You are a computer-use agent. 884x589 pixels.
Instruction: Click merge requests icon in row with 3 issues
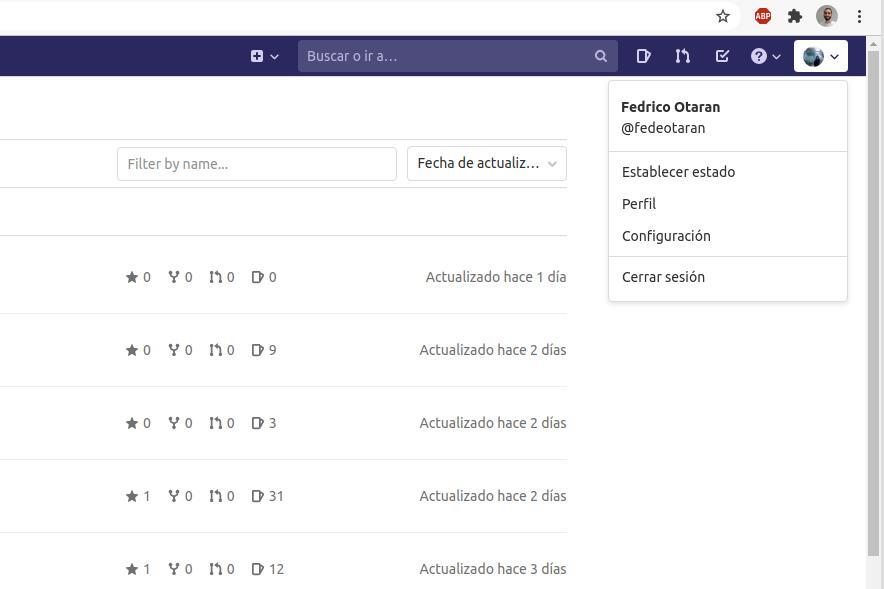click(x=215, y=423)
